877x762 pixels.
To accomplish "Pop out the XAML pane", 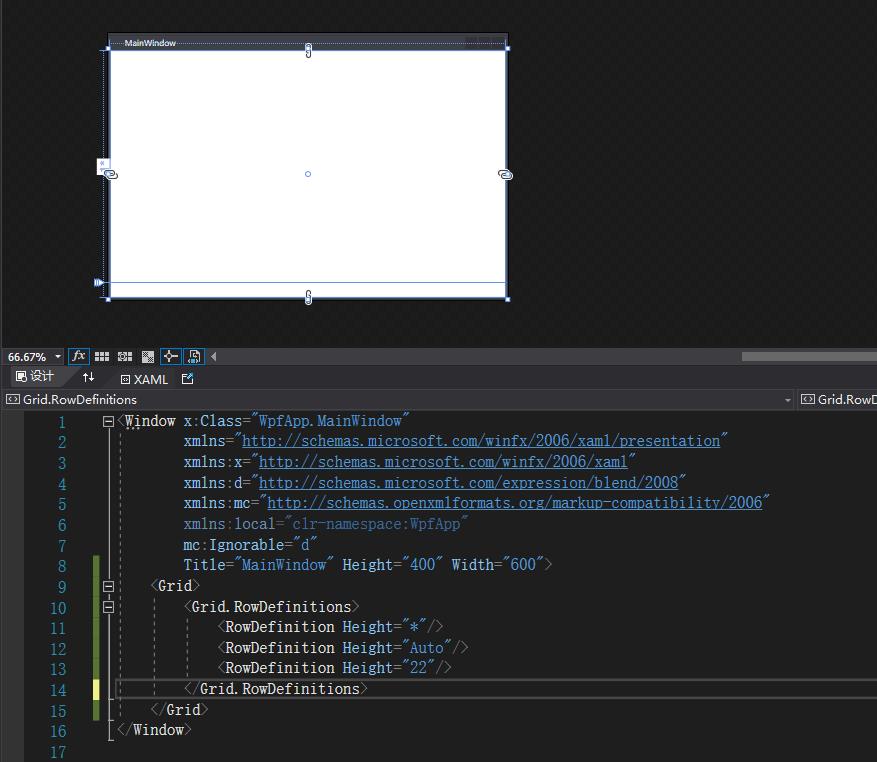I will coord(187,379).
